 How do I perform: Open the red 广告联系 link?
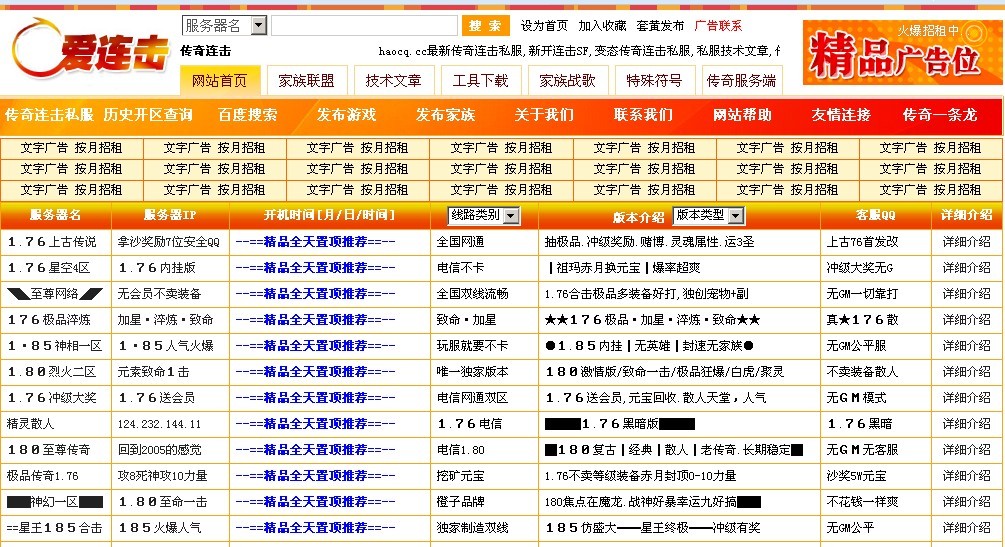coord(718,26)
